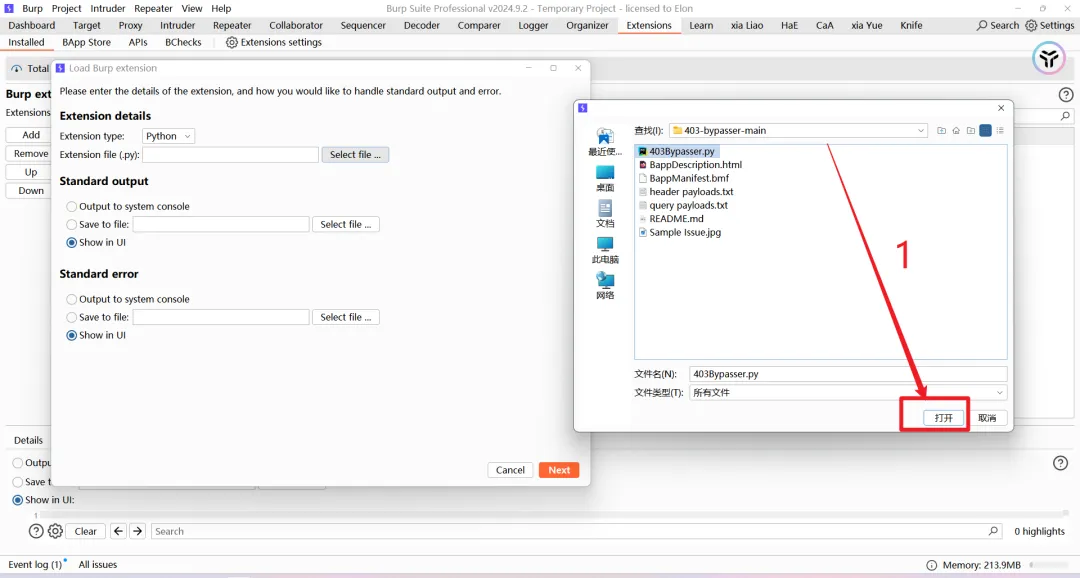Click the next match right arrow
Screen dimensions: 1080x578
click(x=137, y=531)
